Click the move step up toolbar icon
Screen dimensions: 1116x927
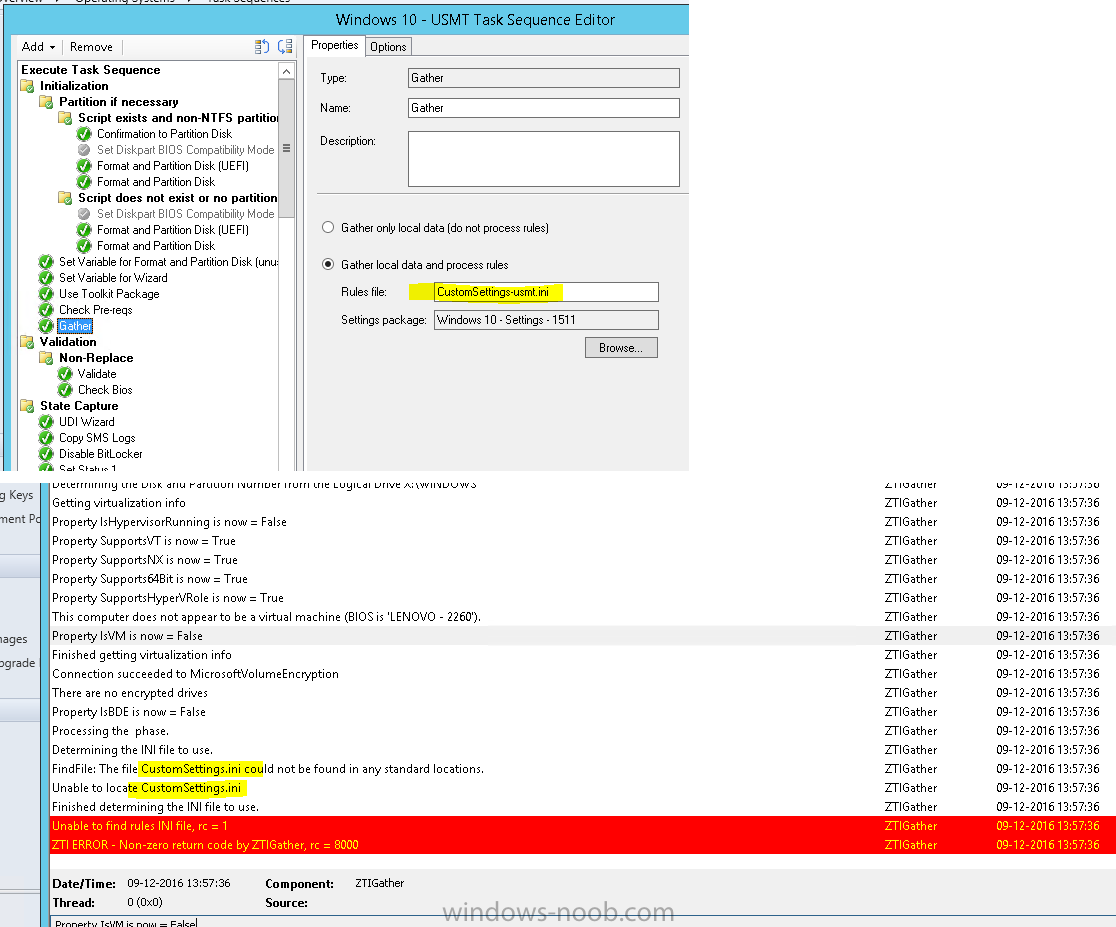pos(262,47)
